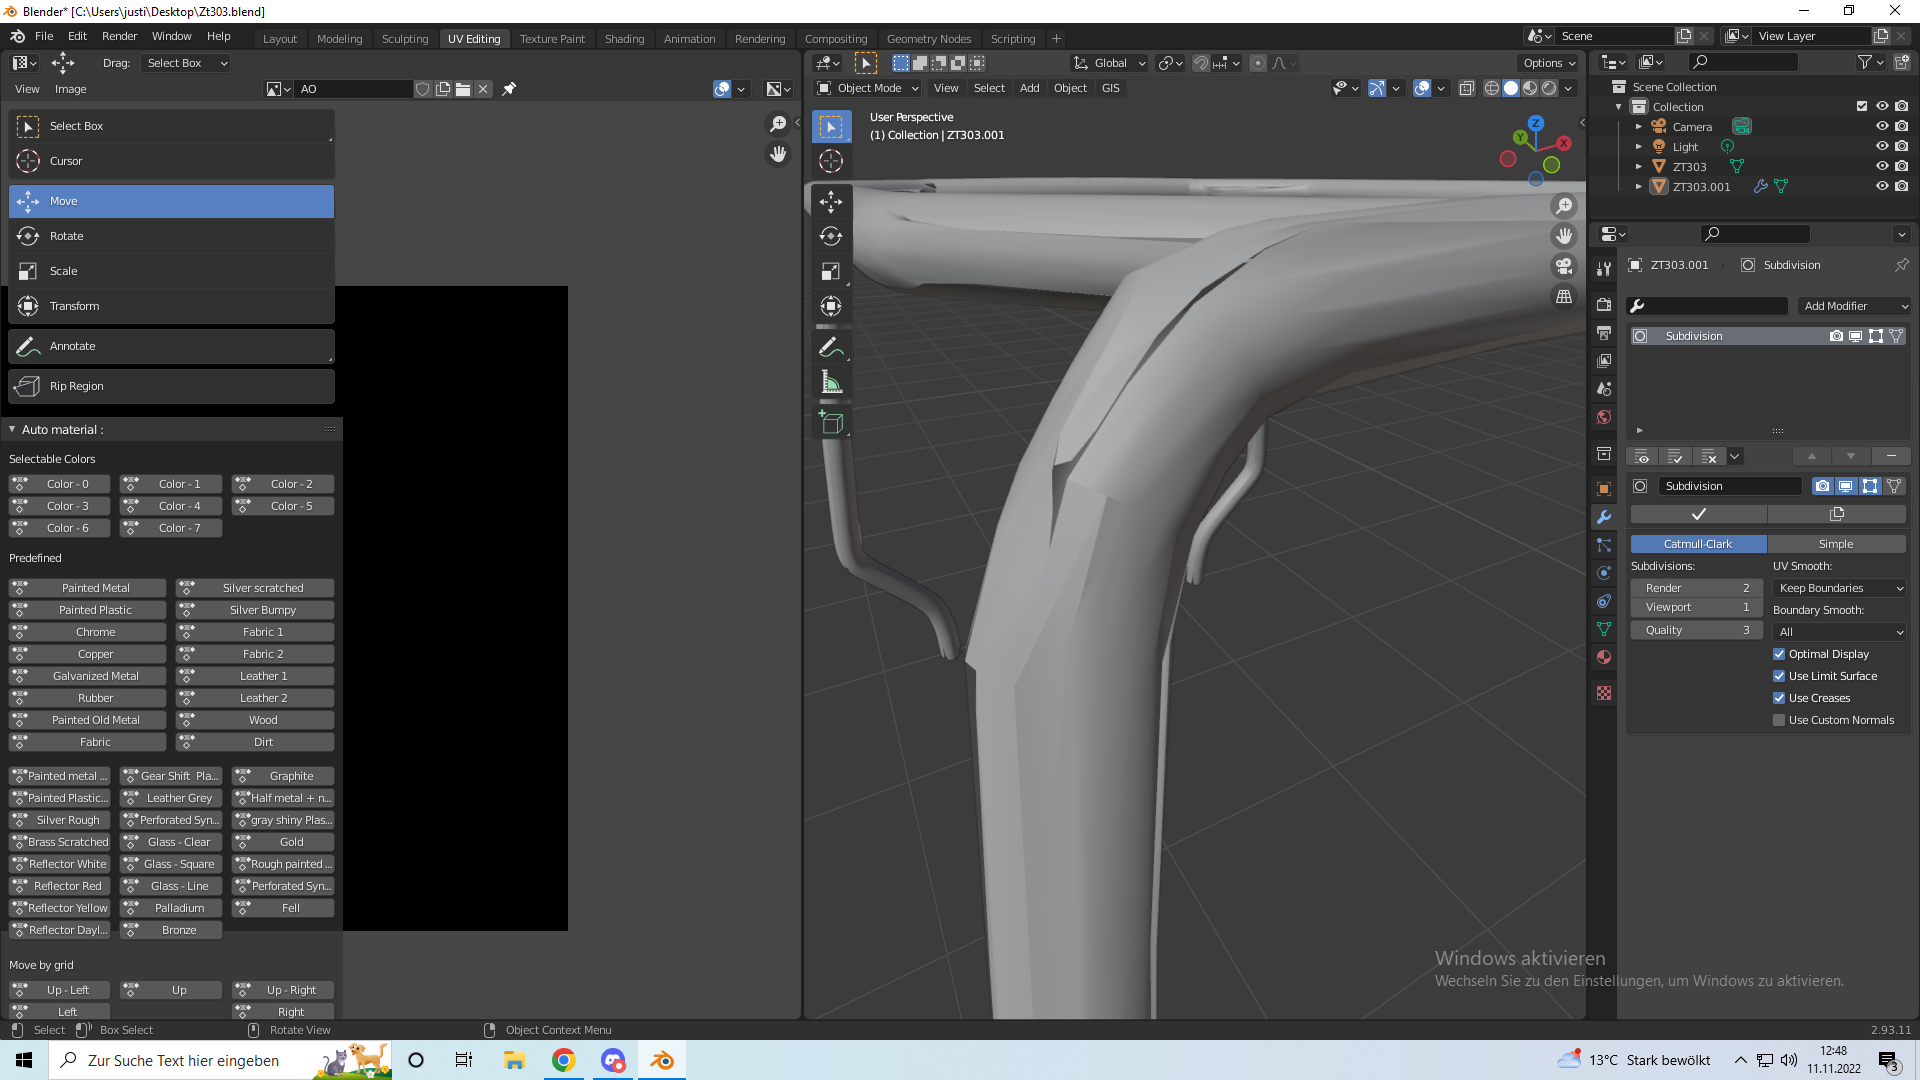Screen dimensions: 1920x1080
Task: Click the camera view icon in viewport
Action: (1564, 266)
